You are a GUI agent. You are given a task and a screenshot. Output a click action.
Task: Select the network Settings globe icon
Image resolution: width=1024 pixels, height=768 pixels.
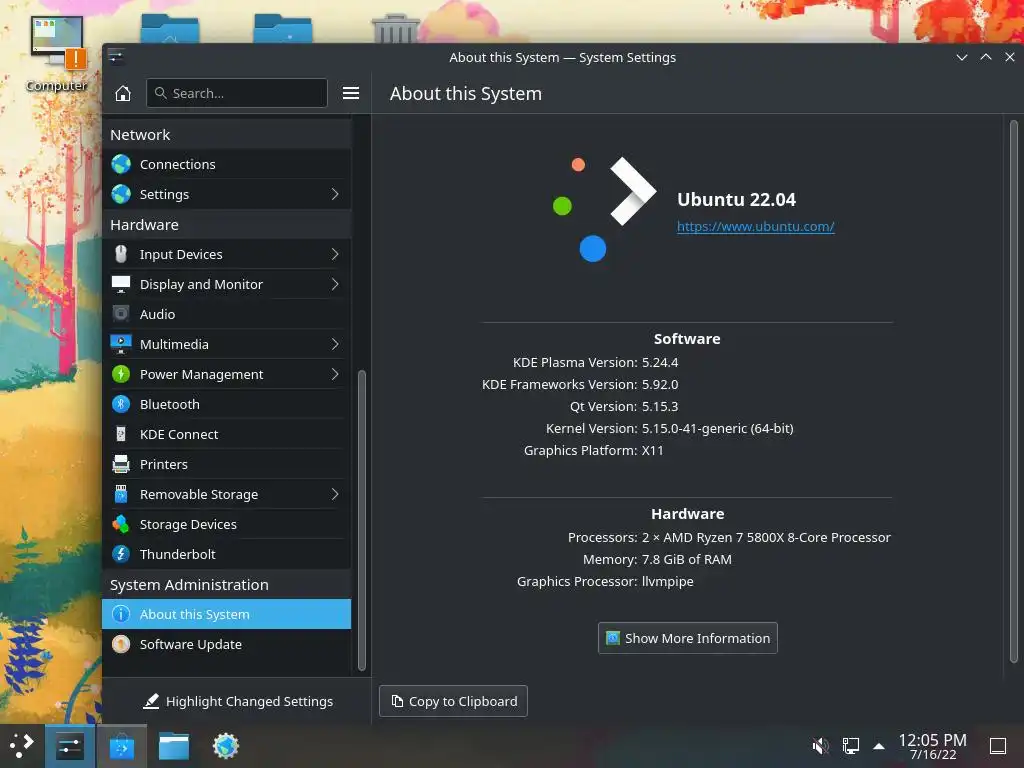click(121, 194)
